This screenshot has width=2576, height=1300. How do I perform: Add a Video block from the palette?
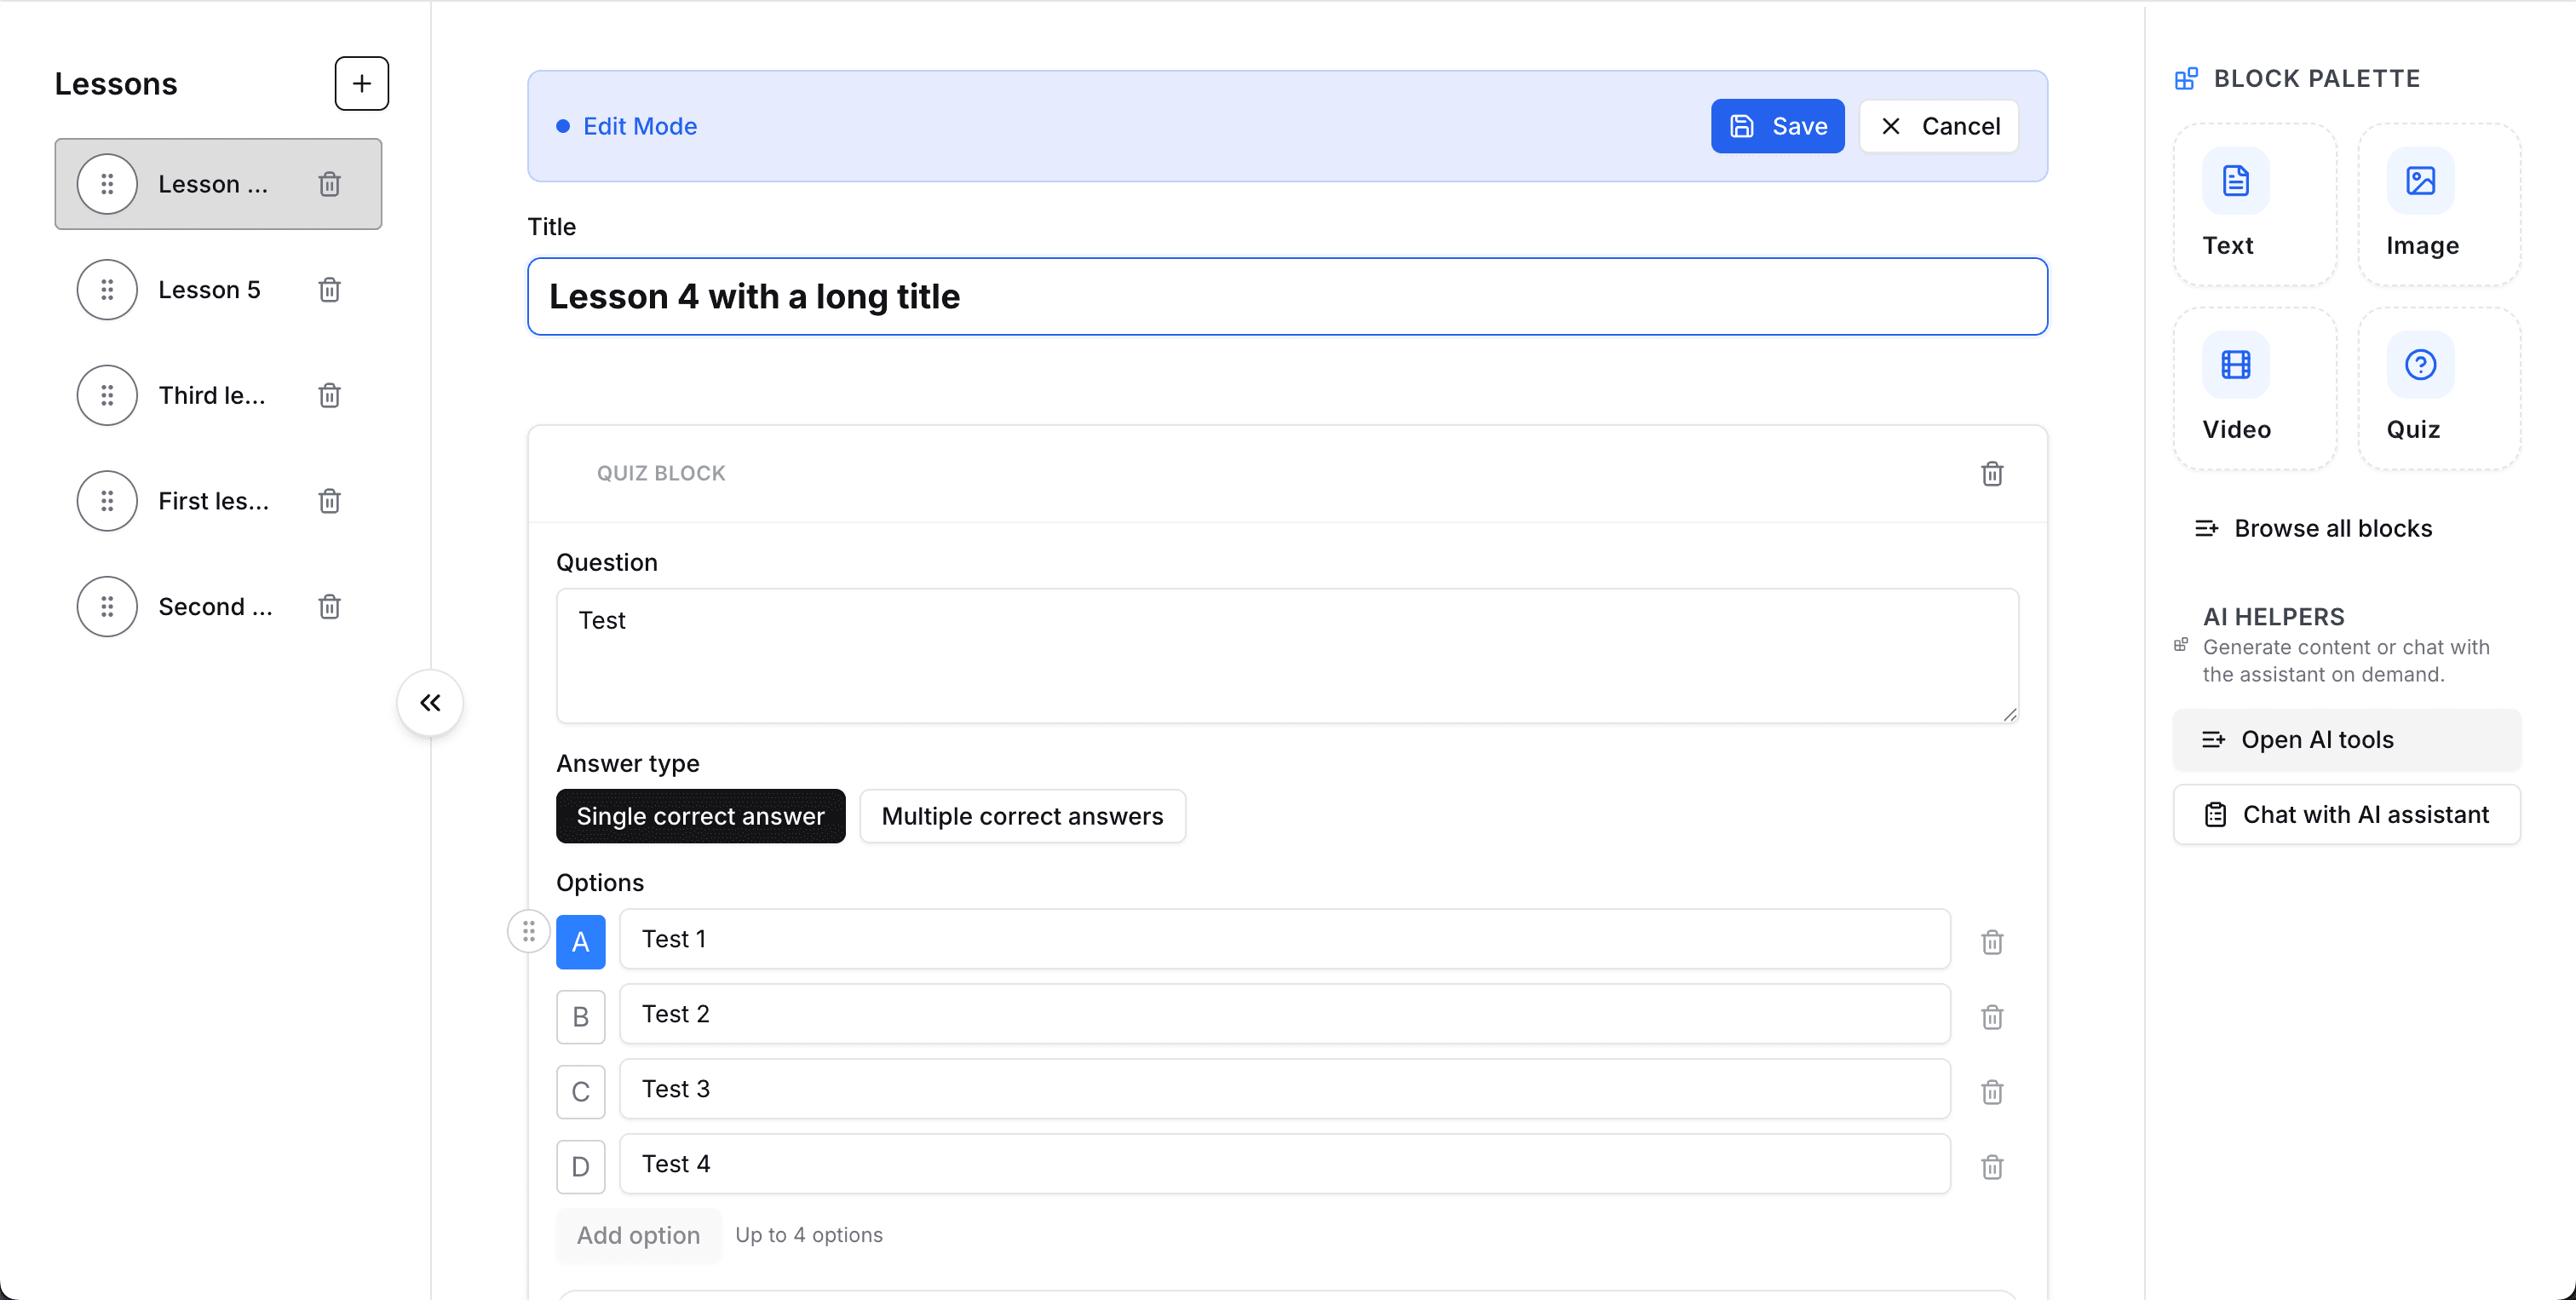[2254, 388]
